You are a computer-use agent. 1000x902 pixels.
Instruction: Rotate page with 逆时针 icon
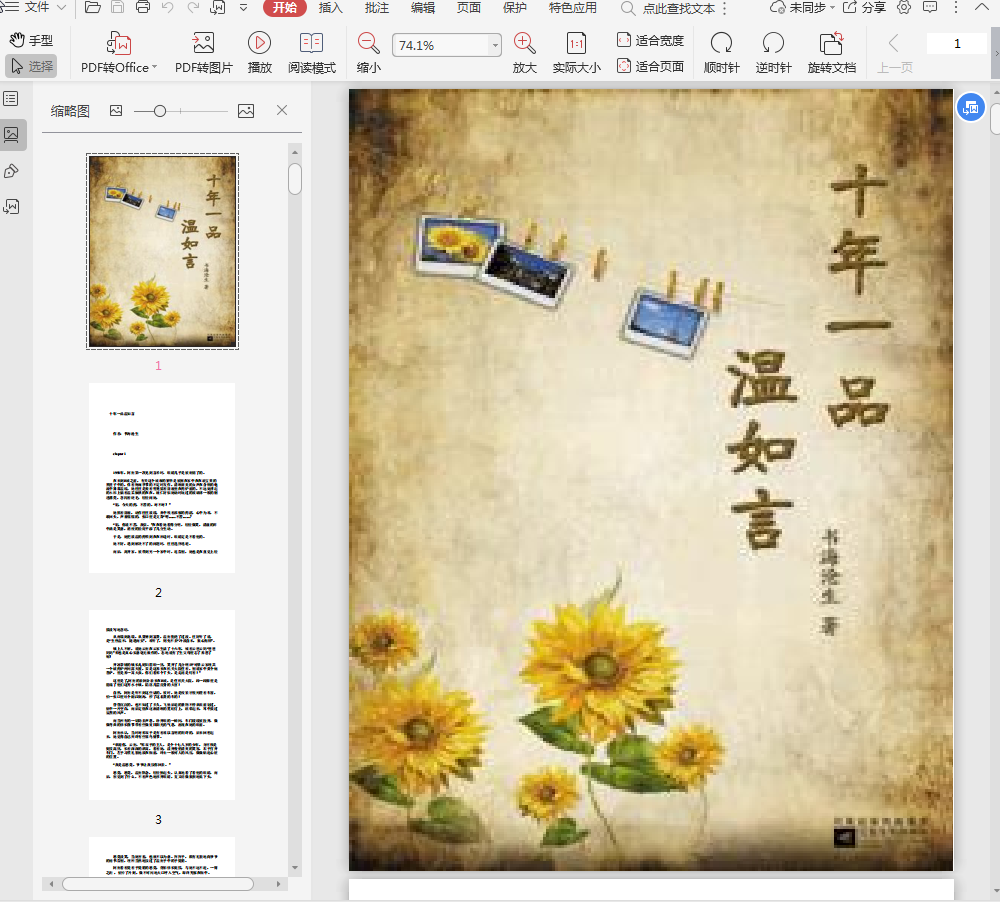tap(773, 44)
